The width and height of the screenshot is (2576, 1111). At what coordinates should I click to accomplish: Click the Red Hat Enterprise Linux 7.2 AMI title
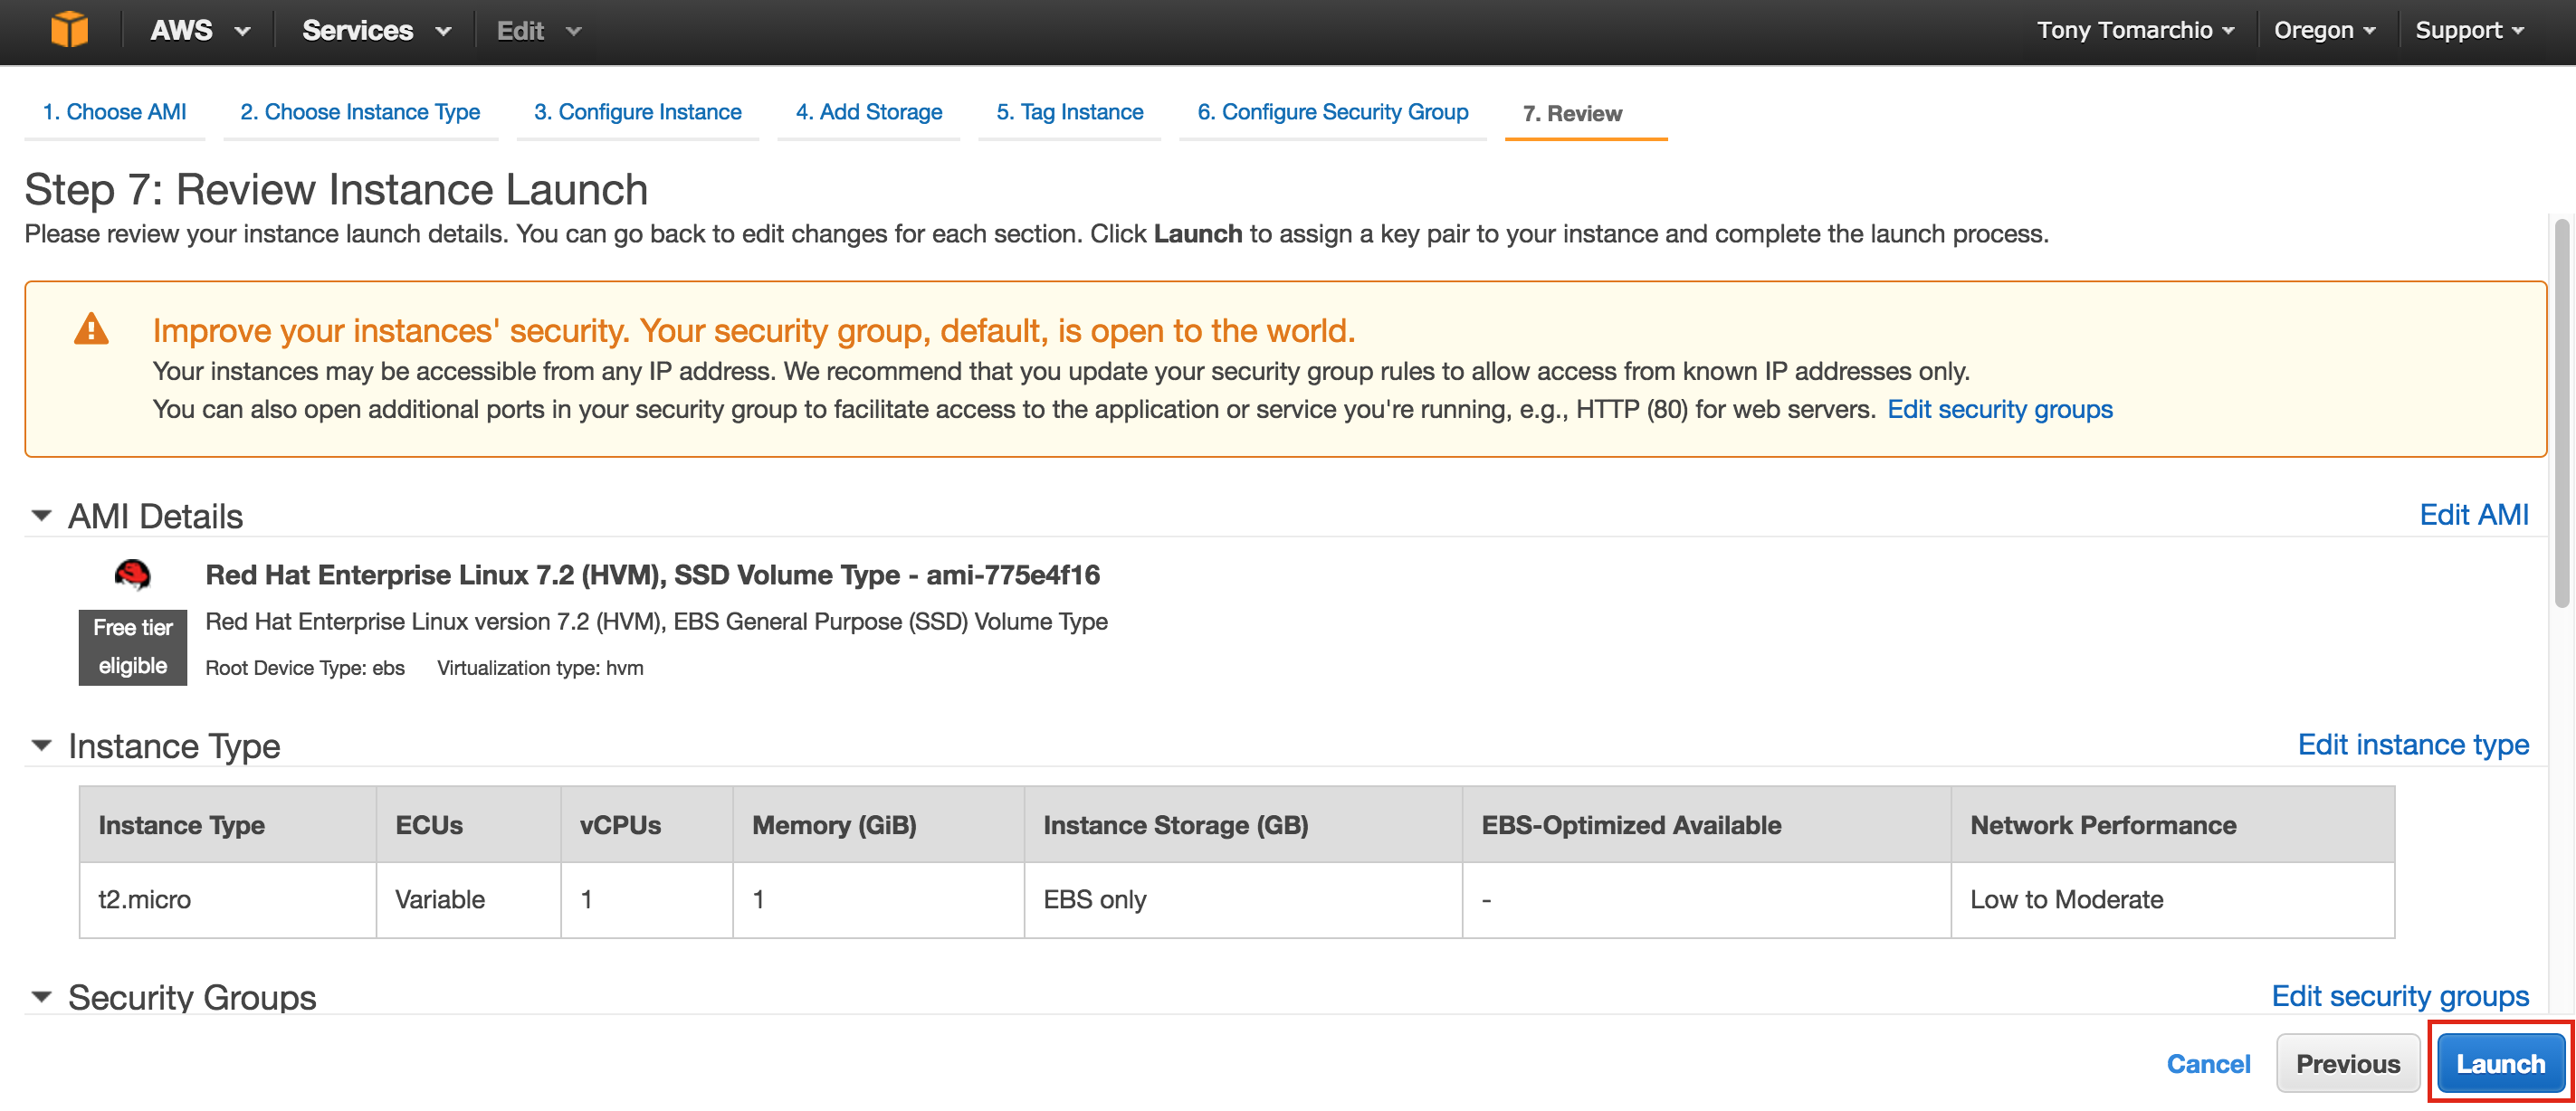(652, 575)
